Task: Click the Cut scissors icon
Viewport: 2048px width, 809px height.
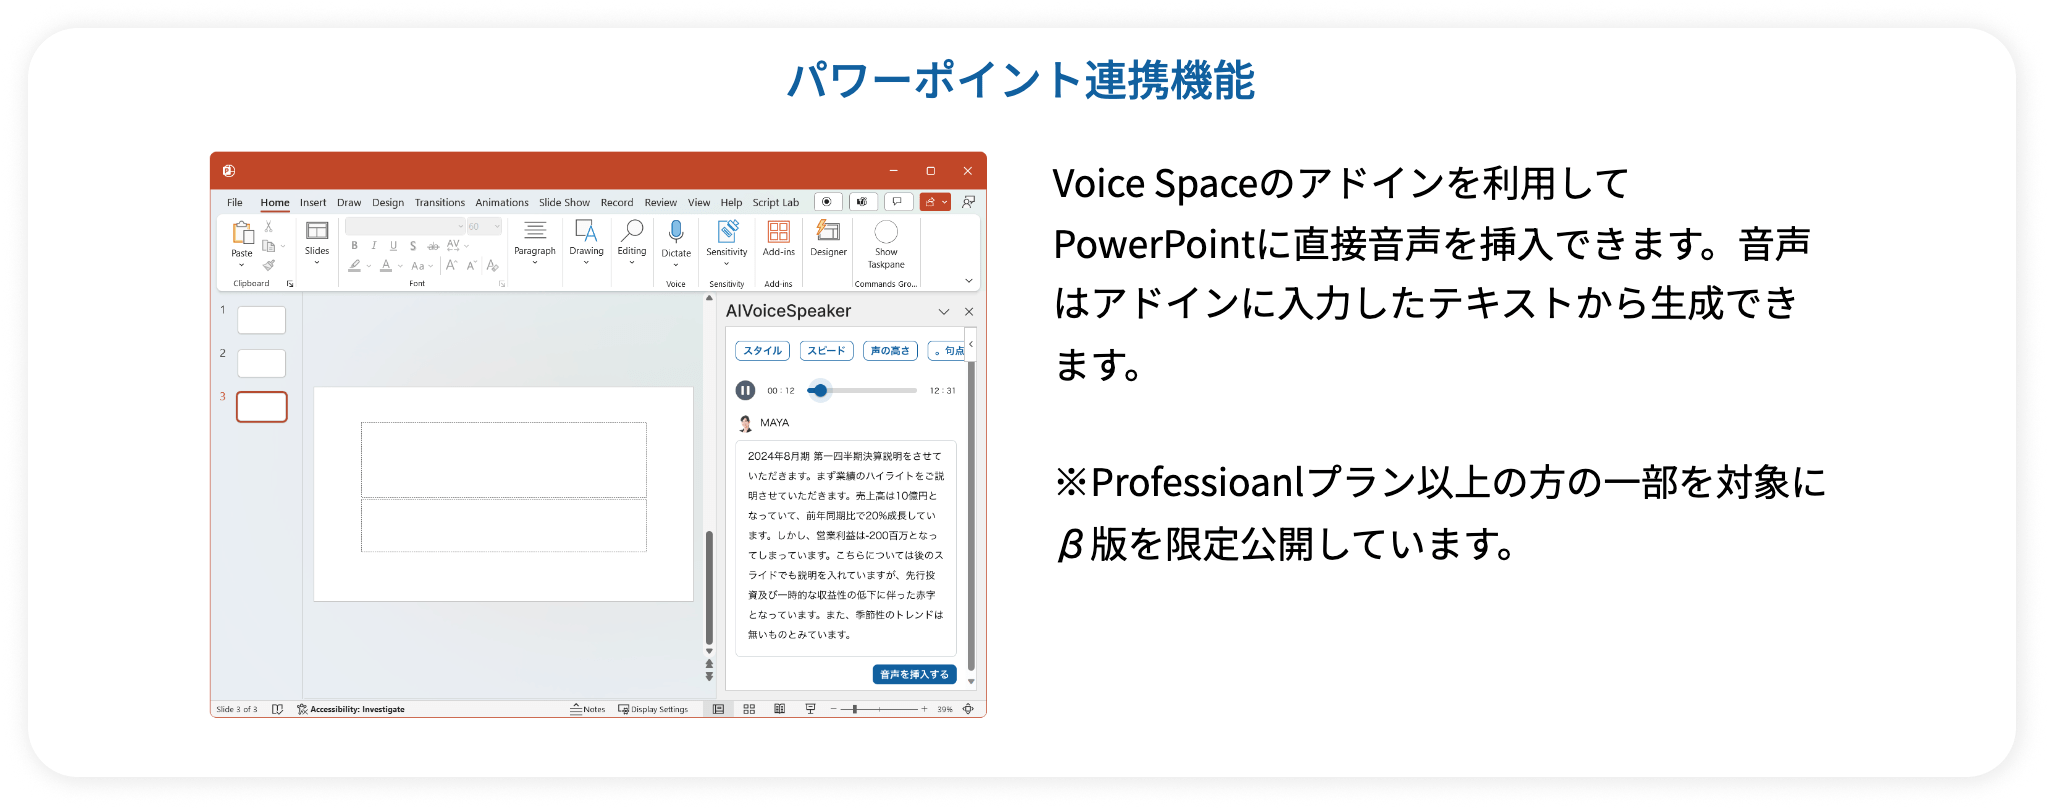Action: [x=268, y=227]
